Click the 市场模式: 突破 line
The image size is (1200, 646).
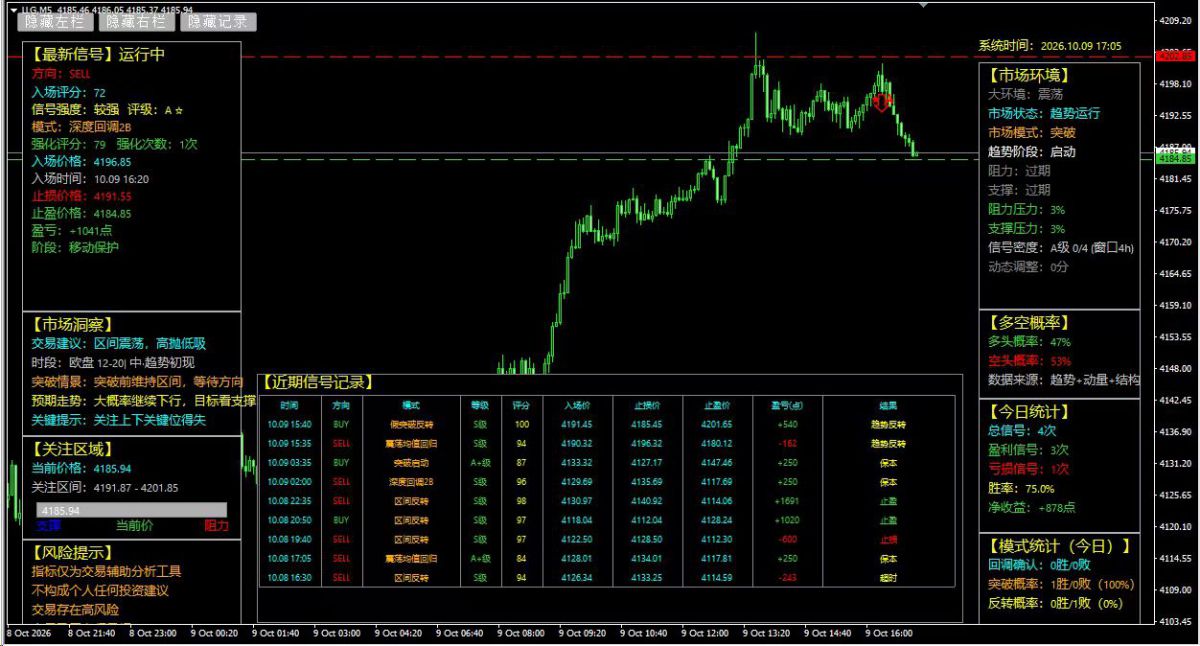1031,132
